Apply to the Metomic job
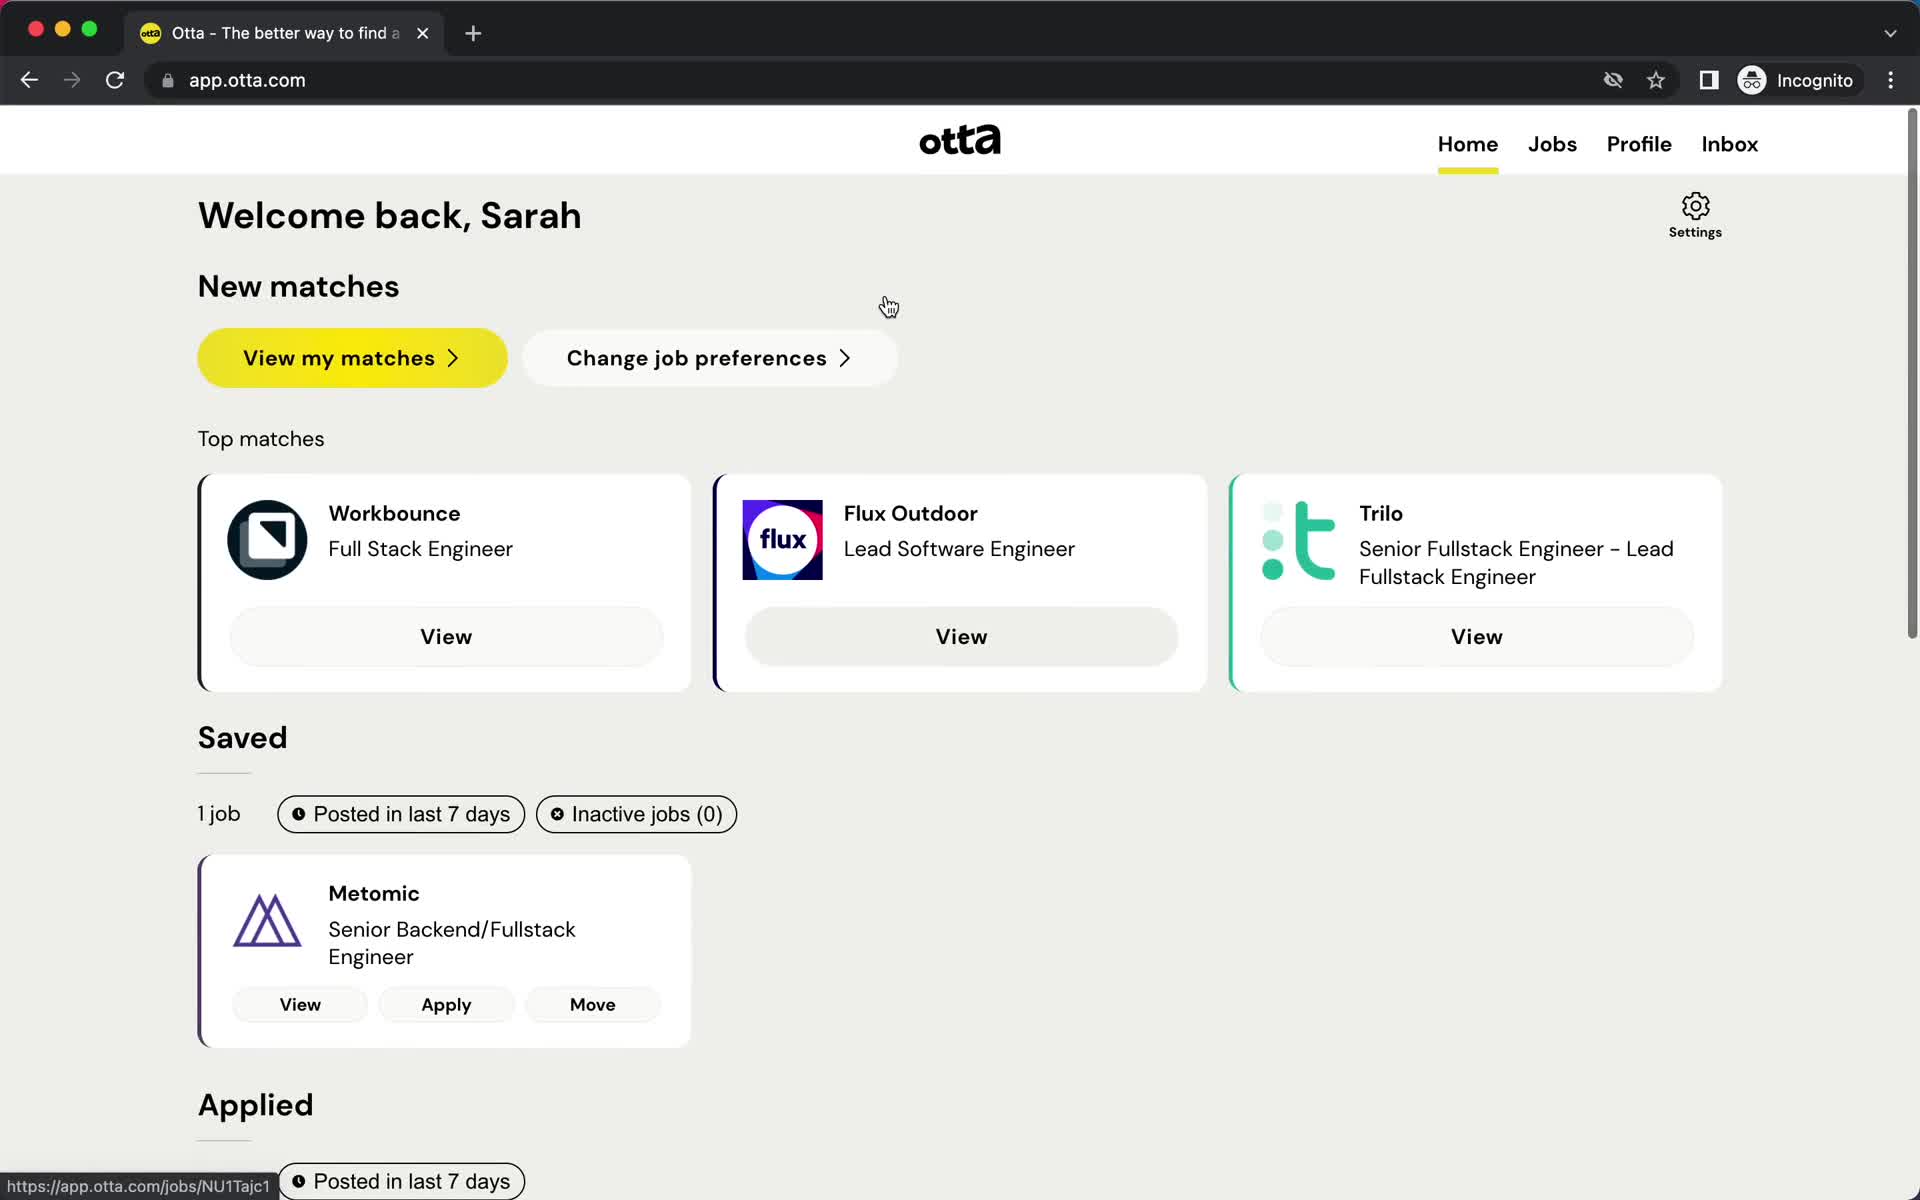The image size is (1920, 1200). click(x=446, y=1005)
